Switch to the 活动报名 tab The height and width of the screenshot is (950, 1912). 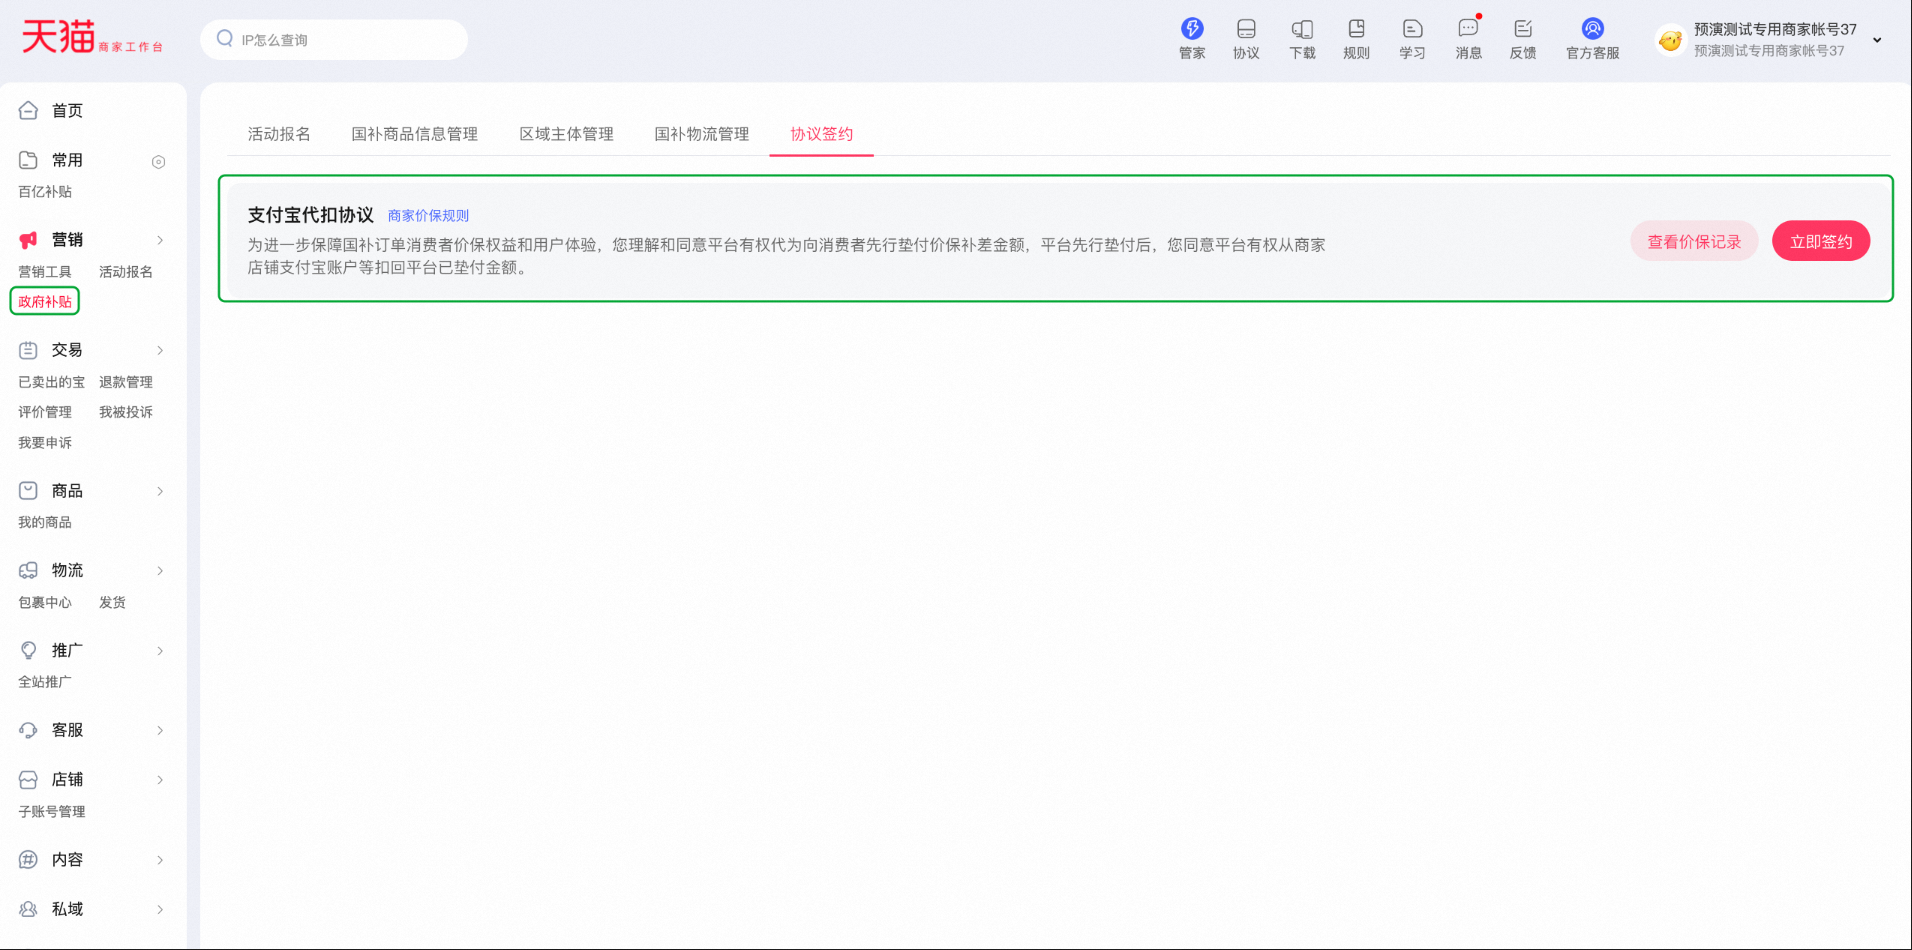pyautogui.click(x=279, y=134)
